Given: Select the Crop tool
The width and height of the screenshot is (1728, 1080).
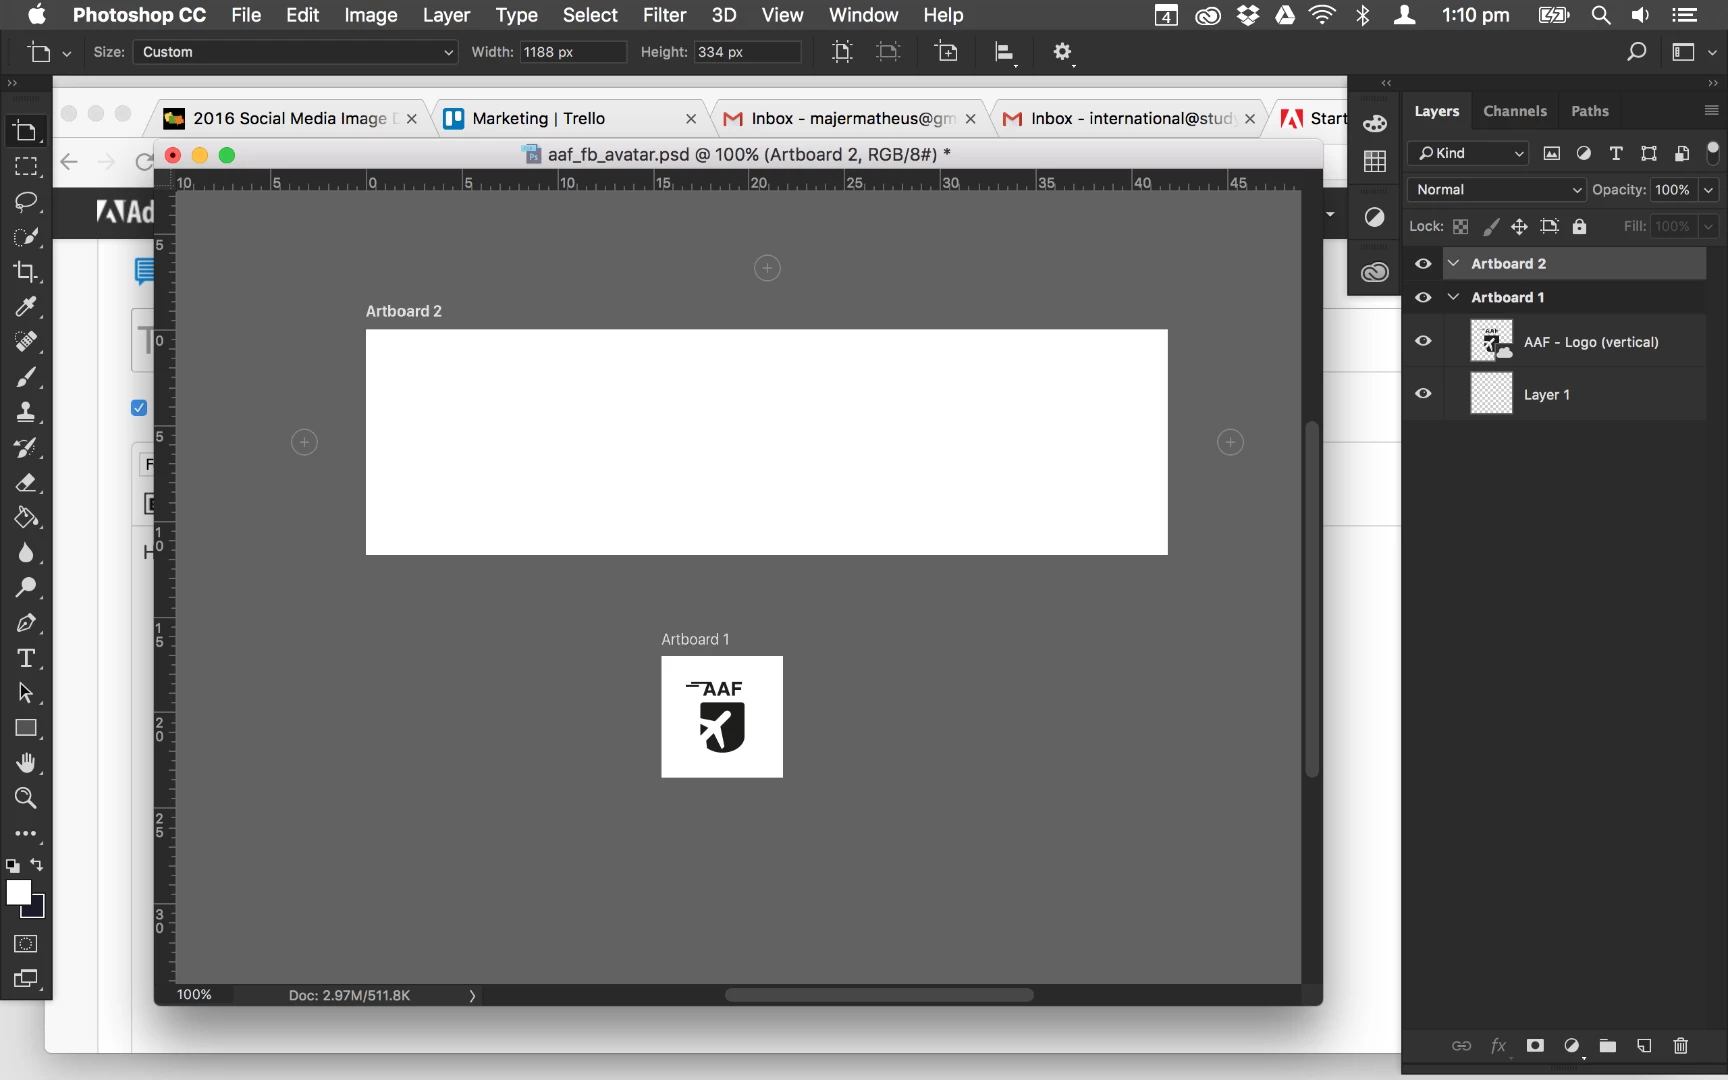Looking at the screenshot, I should click(x=26, y=272).
